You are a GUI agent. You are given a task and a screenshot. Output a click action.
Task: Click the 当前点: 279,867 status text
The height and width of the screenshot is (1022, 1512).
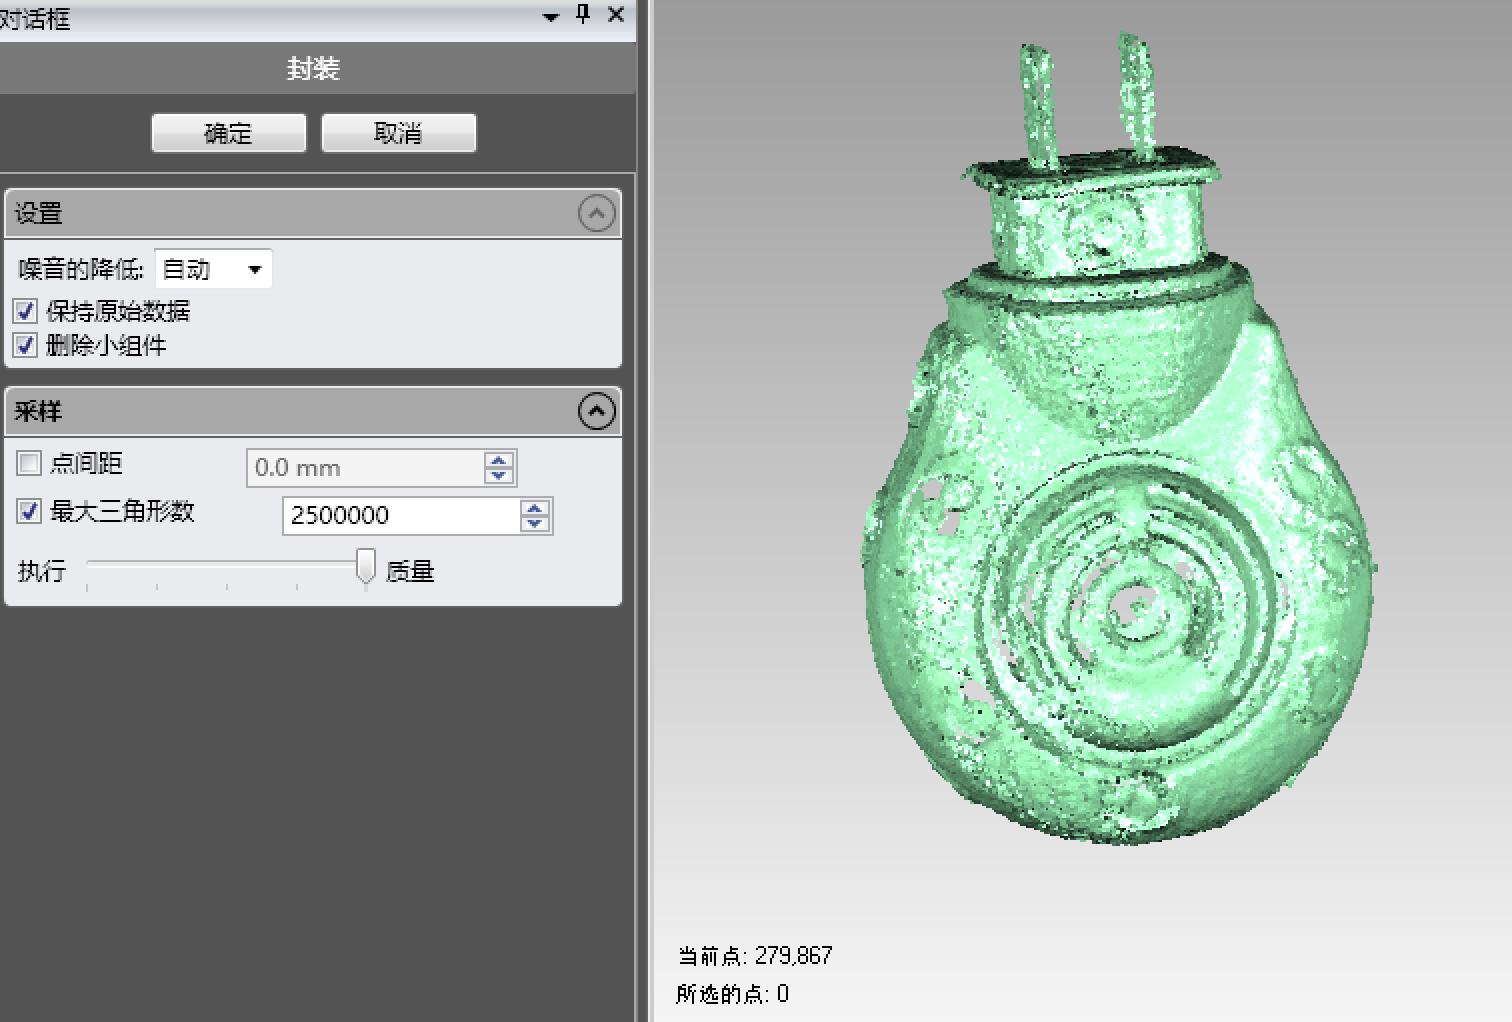click(755, 956)
